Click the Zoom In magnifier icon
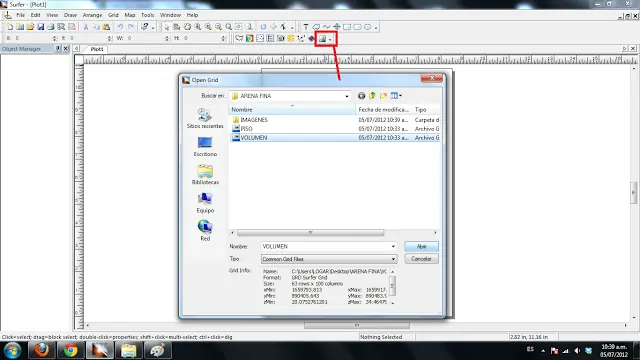The image size is (640, 360). tap(208, 27)
